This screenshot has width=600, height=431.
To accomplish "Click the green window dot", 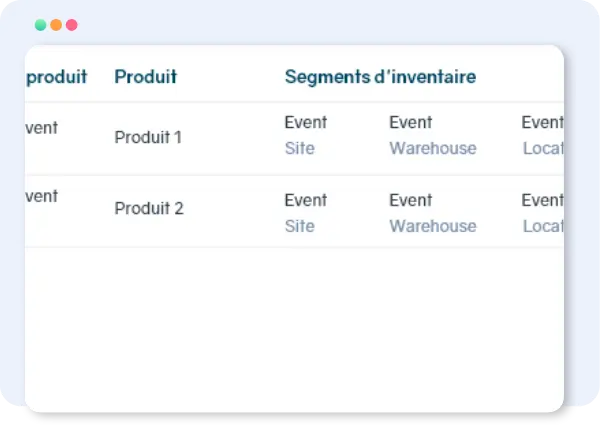I will 40,25.
